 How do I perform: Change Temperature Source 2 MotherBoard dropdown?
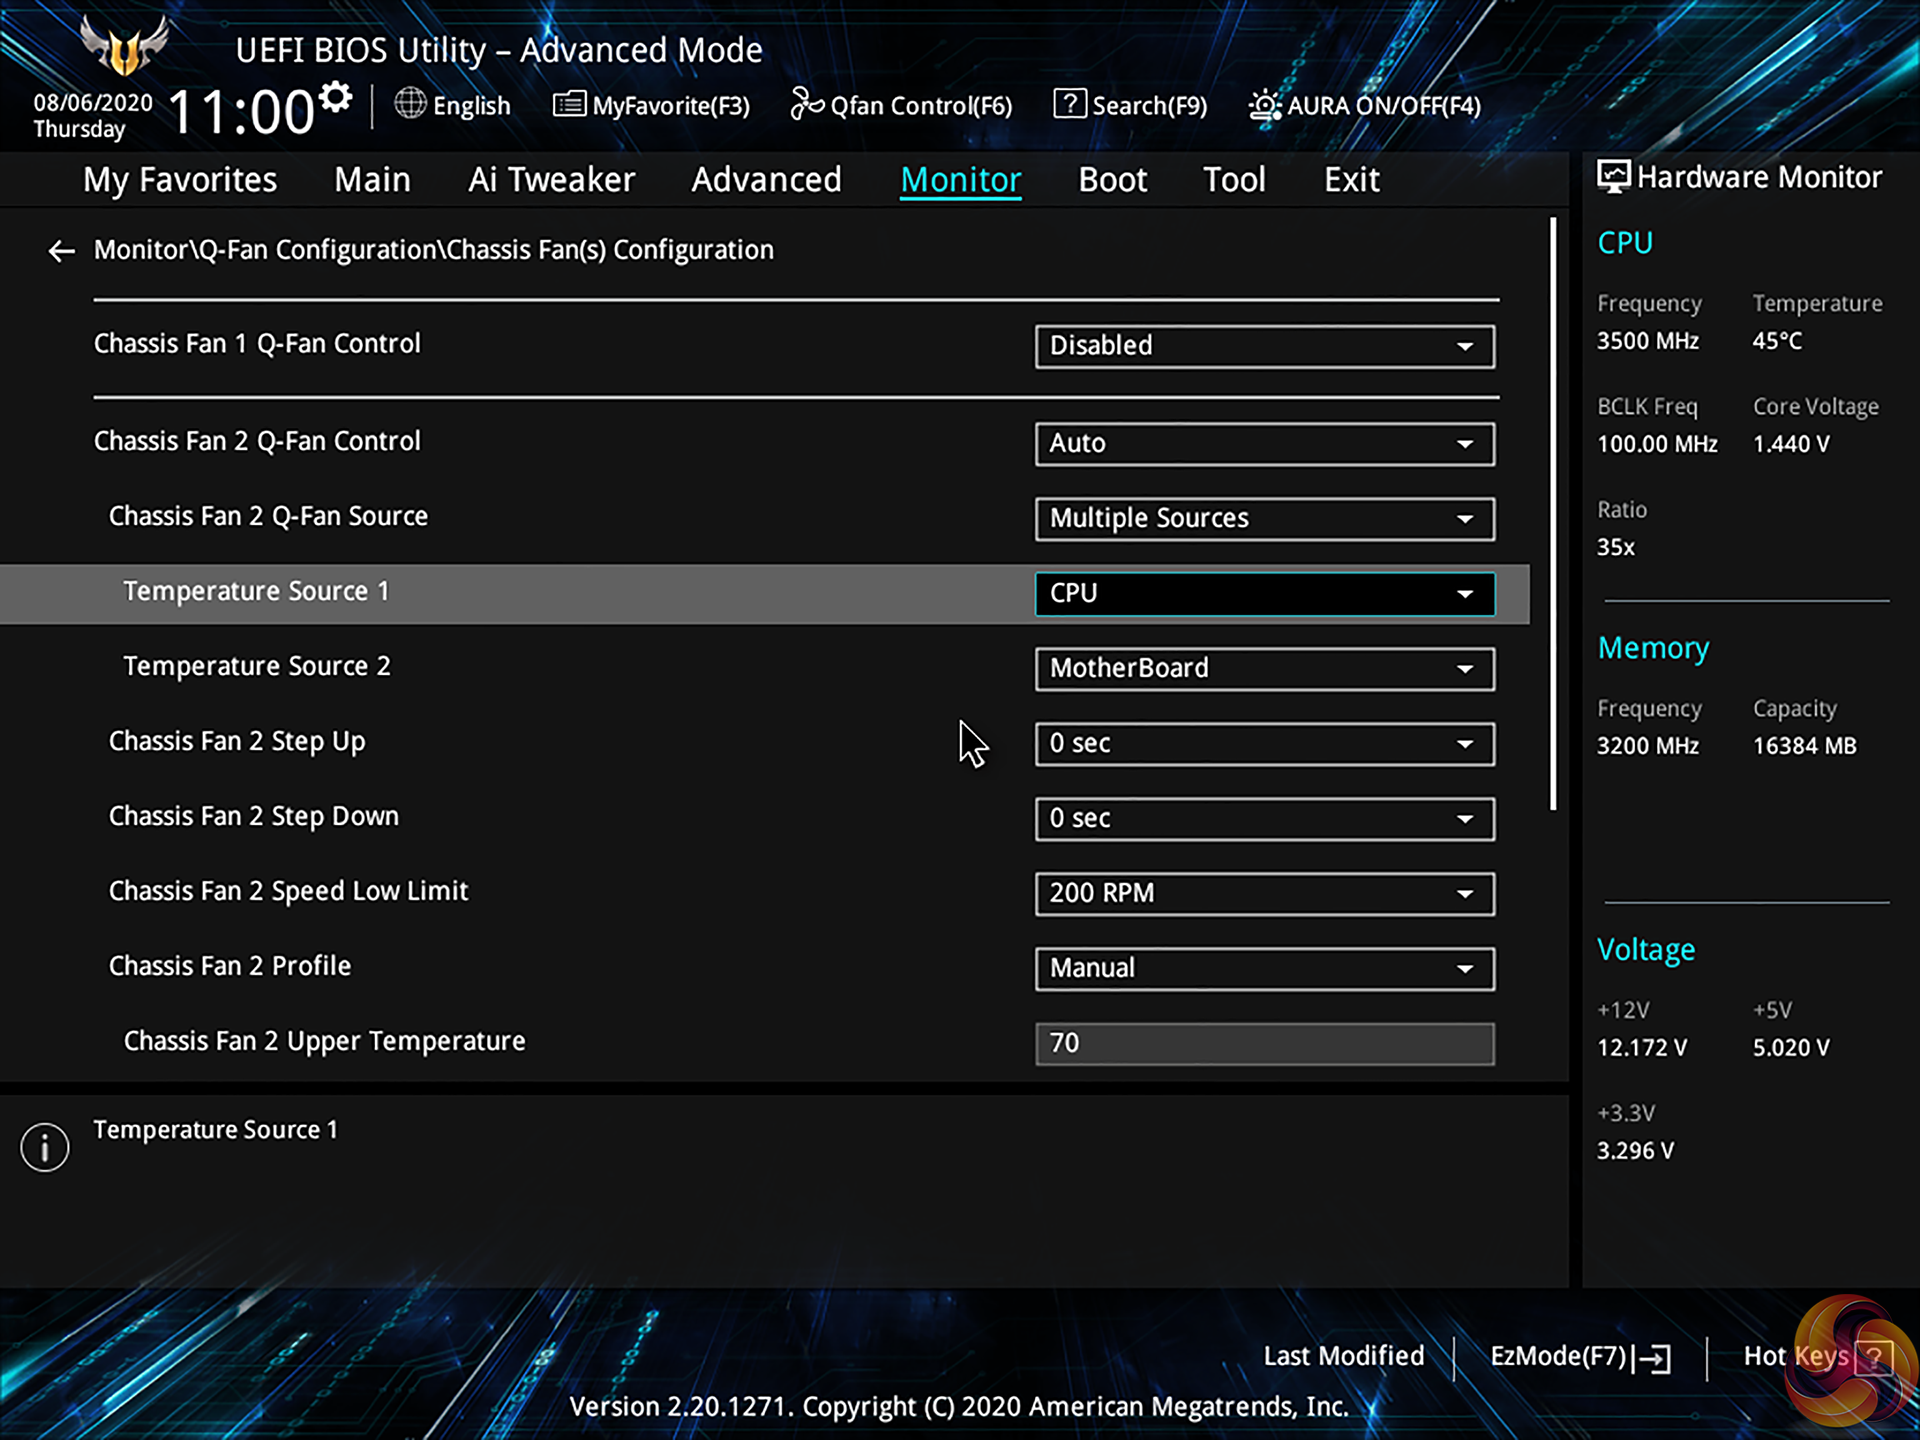1264,669
